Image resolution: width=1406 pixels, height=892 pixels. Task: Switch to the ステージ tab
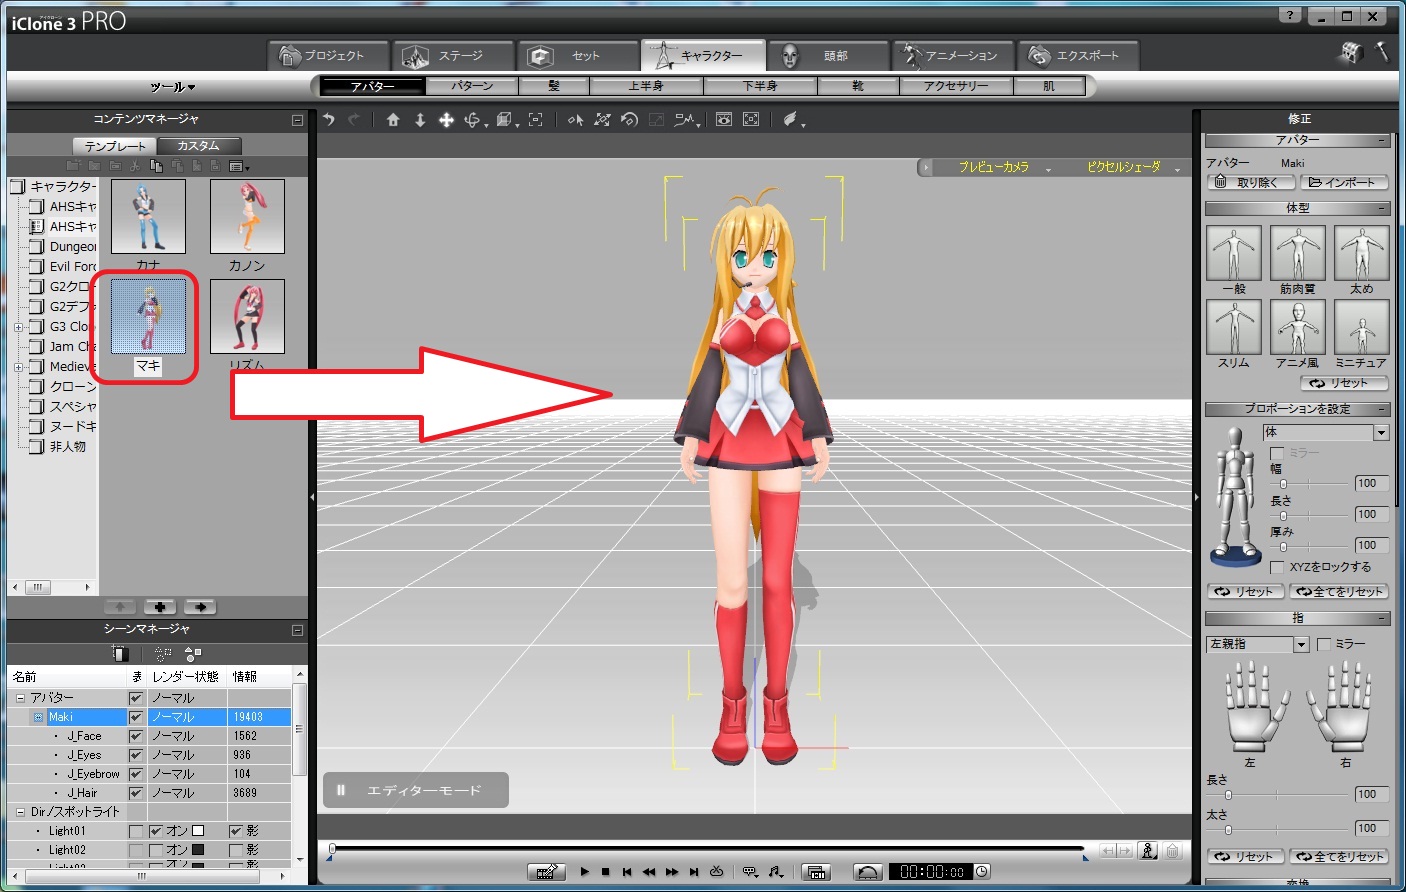click(454, 56)
